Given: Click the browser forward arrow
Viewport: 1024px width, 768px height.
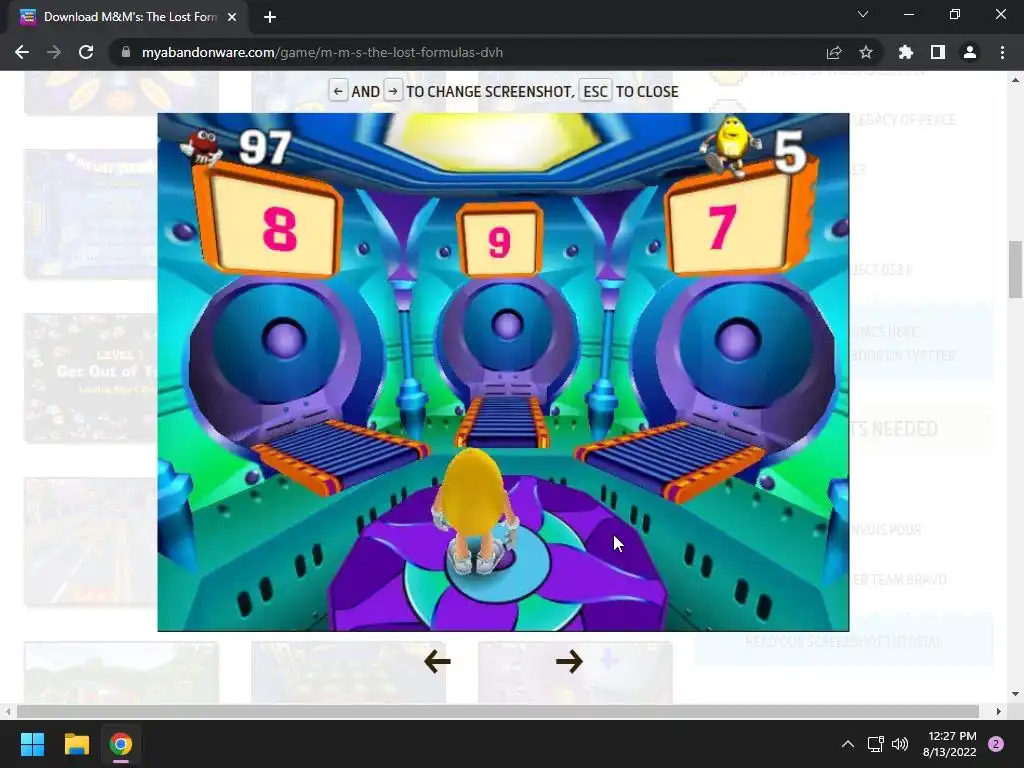Looking at the screenshot, I should pyautogui.click(x=54, y=52).
